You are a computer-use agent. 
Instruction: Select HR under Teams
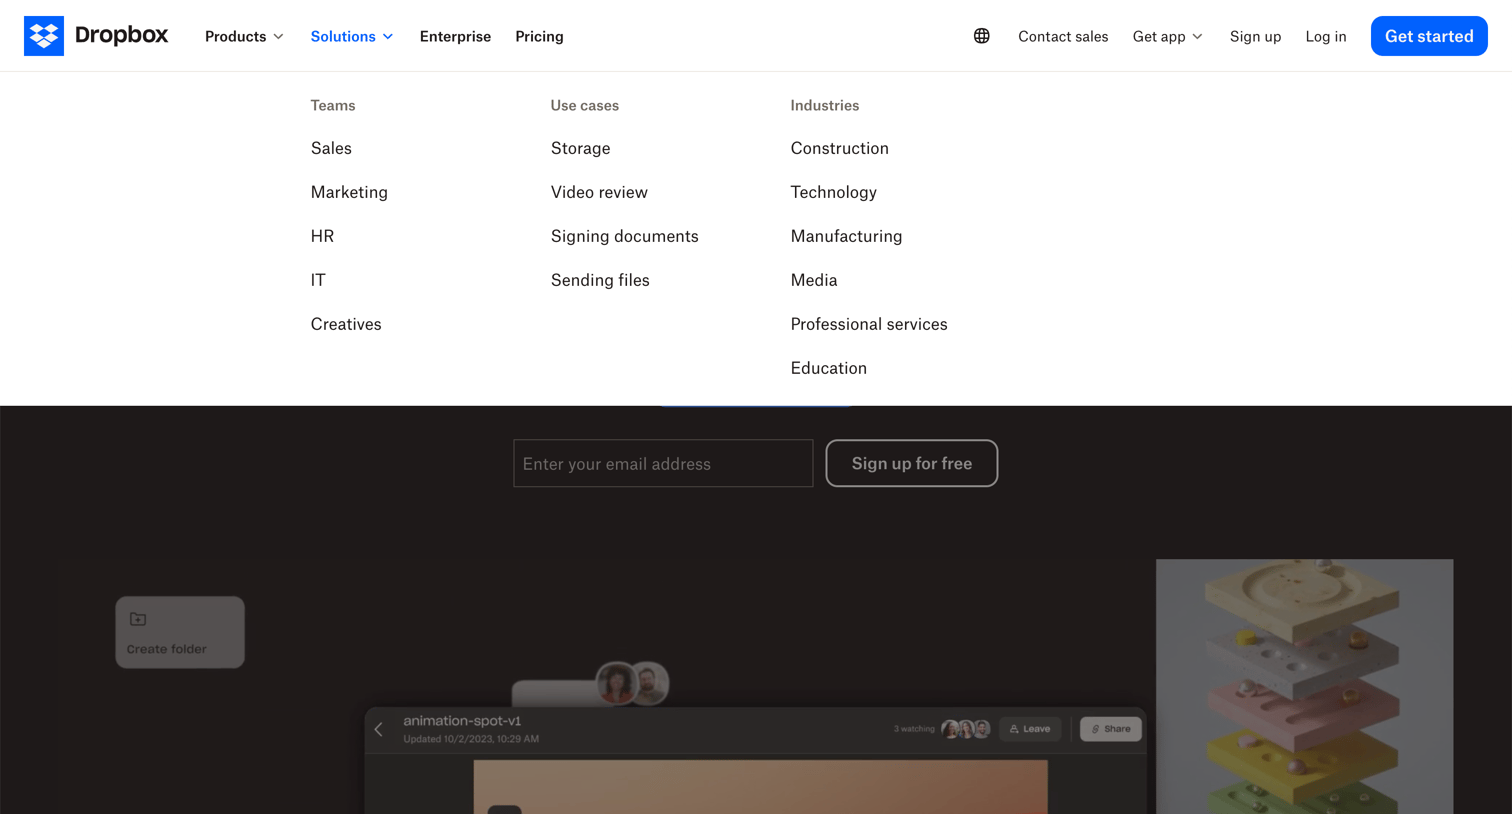tap(322, 236)
